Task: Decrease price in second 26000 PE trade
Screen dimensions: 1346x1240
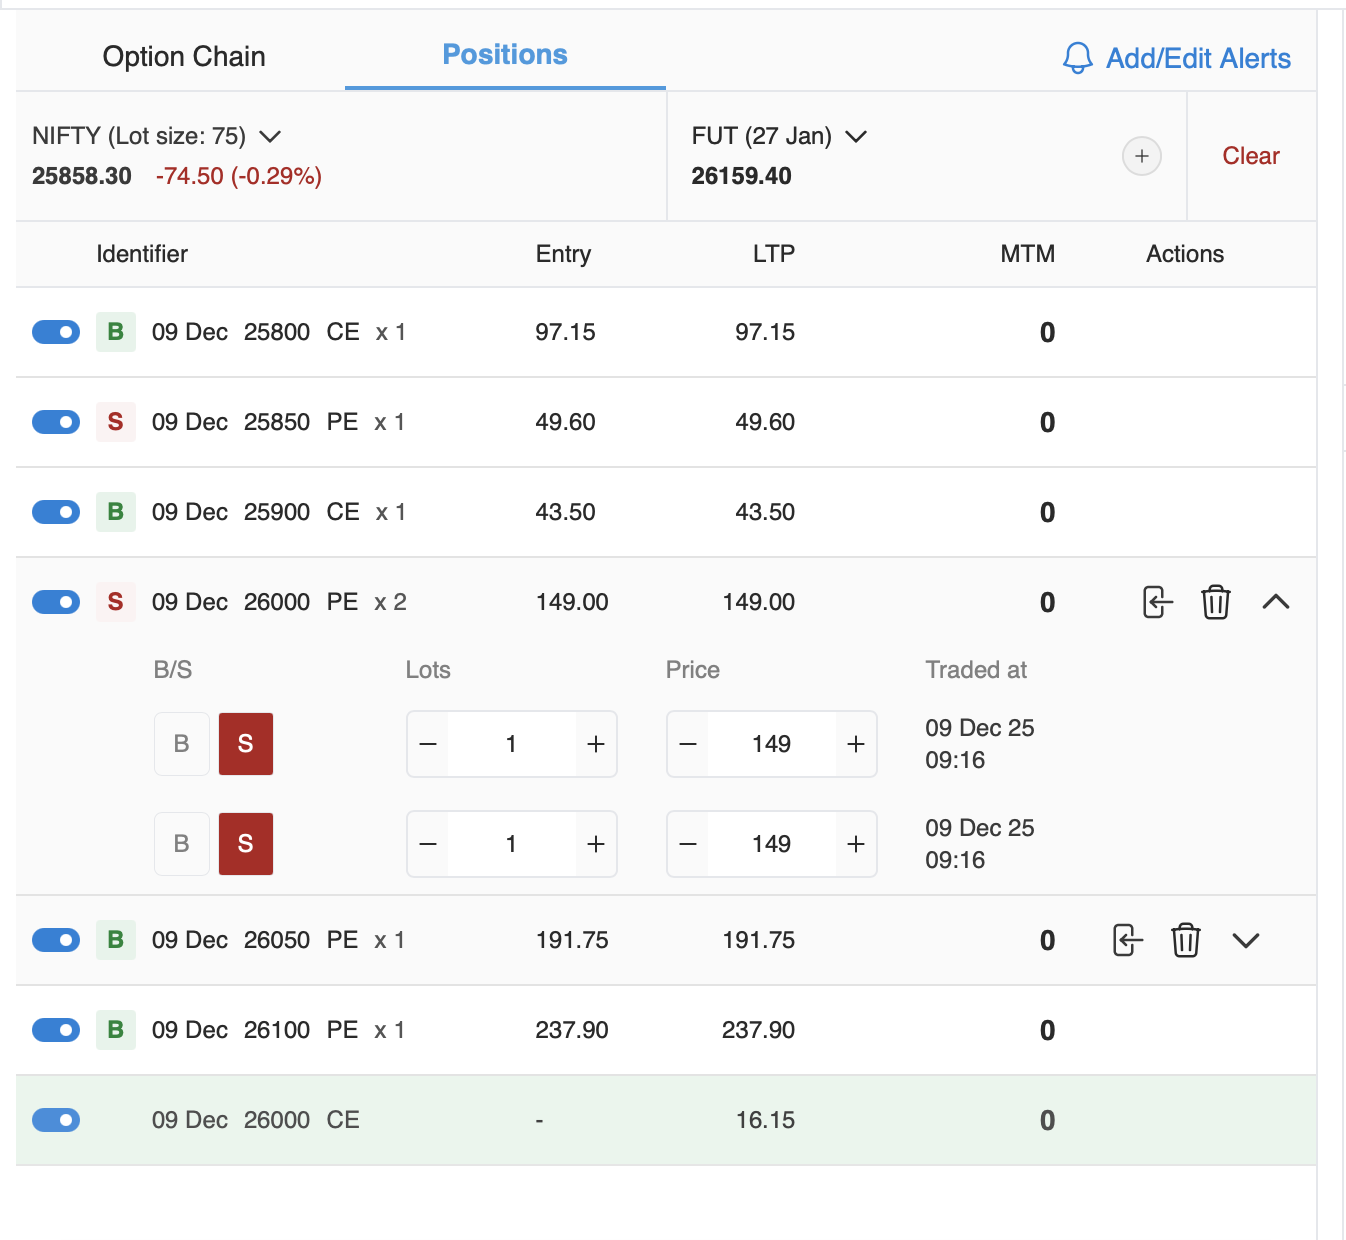Action: click(x=688, y=844)
